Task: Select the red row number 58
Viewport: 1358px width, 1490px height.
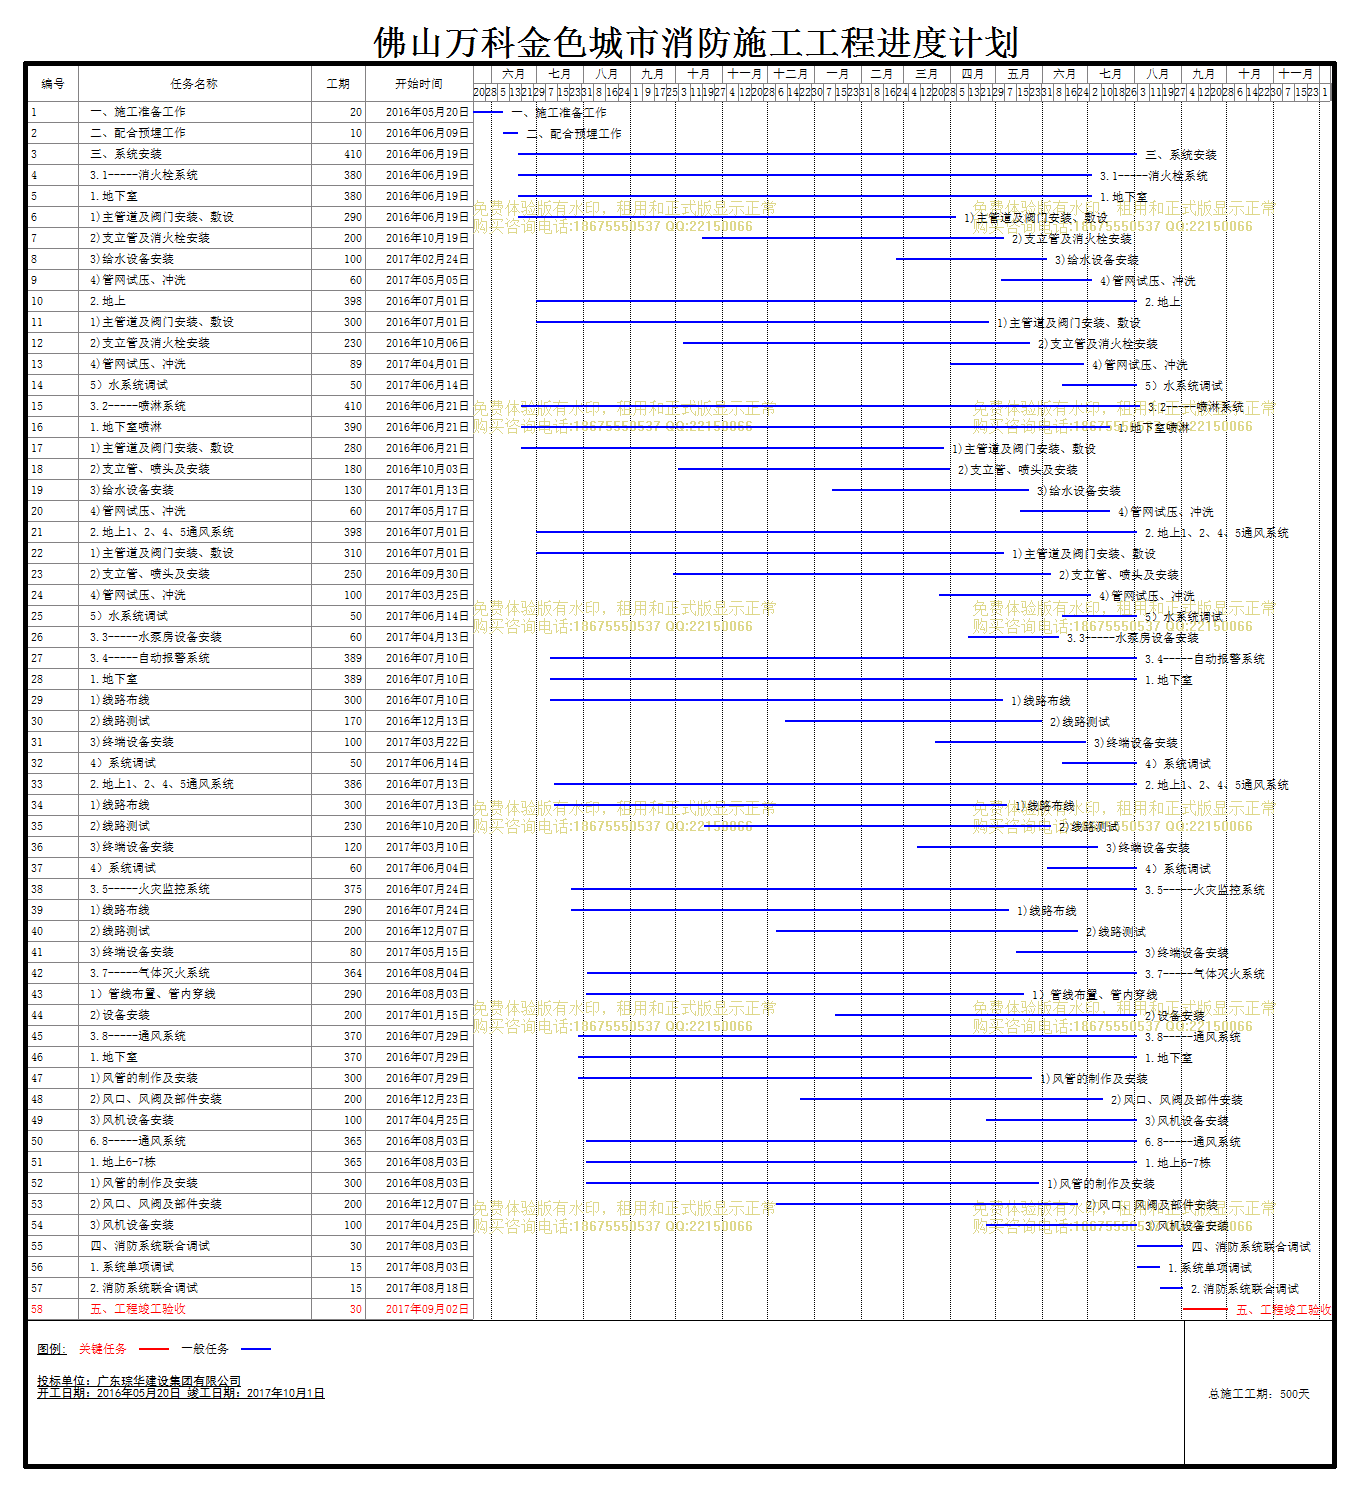Action: (53, 1309)
